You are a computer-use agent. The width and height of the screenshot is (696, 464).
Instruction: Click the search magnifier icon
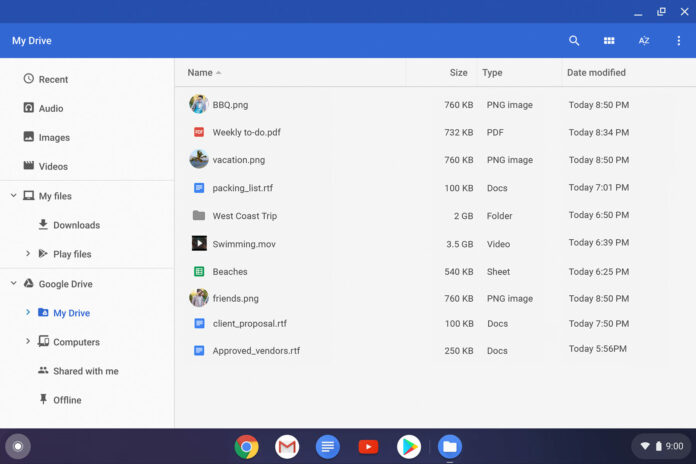pos(574,41)
